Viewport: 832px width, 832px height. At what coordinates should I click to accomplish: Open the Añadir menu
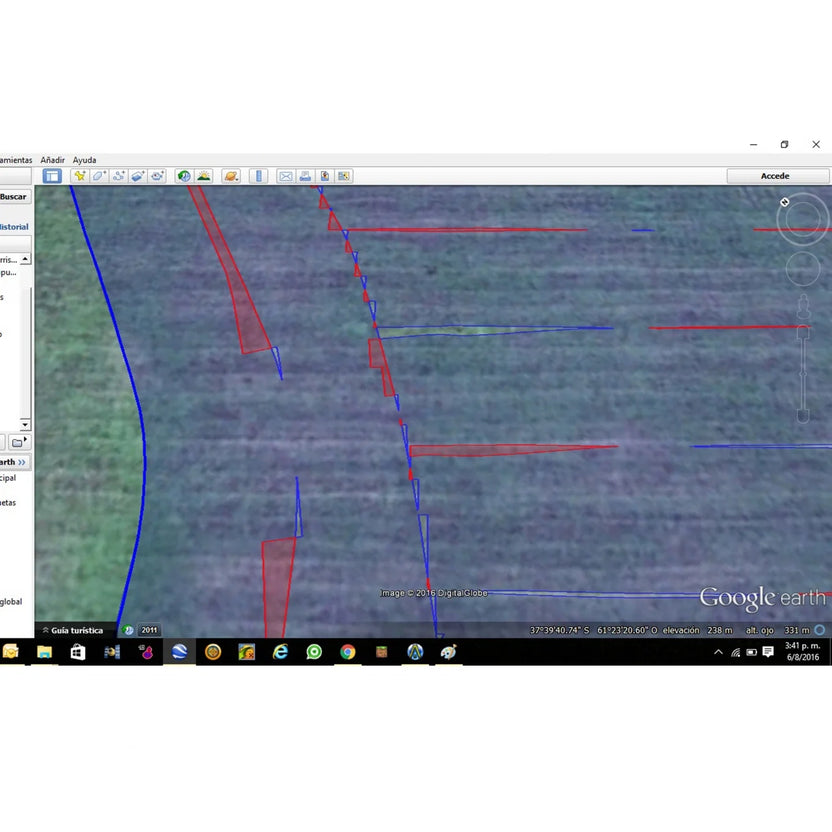point(53,160)
